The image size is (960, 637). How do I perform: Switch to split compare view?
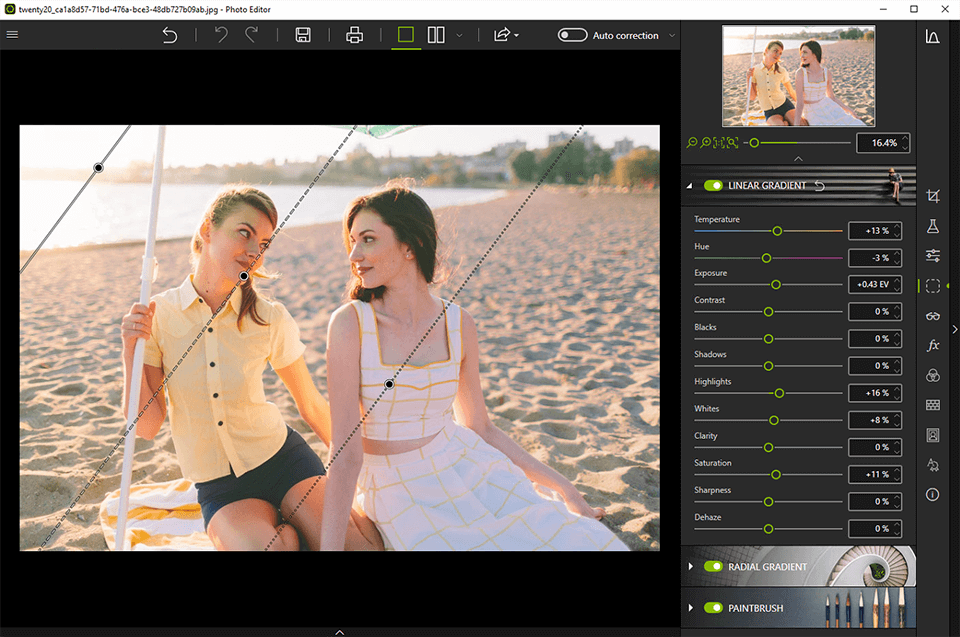coord(436,35)
